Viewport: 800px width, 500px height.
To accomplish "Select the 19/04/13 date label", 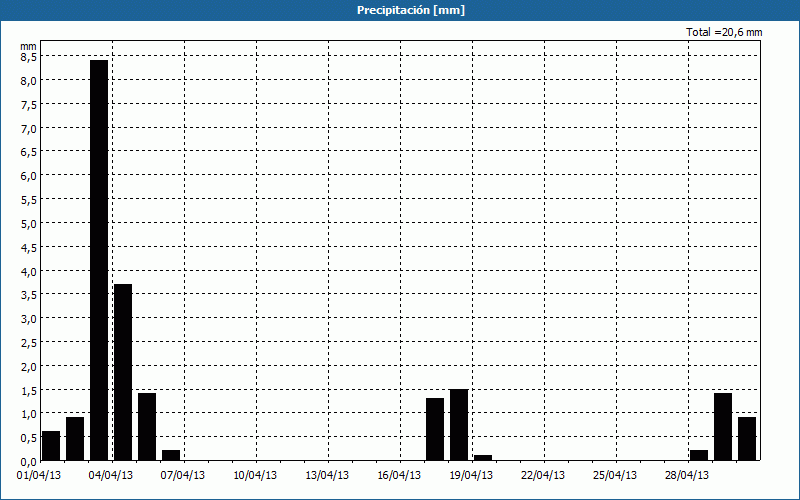I will 471,475.
